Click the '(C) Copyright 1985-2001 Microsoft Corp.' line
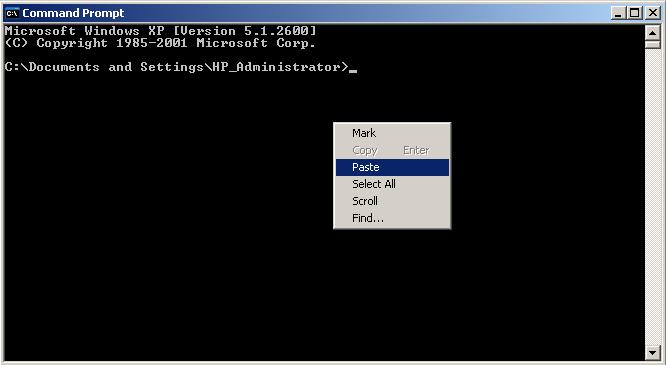The image size is (666, 365). coord(160,43)
